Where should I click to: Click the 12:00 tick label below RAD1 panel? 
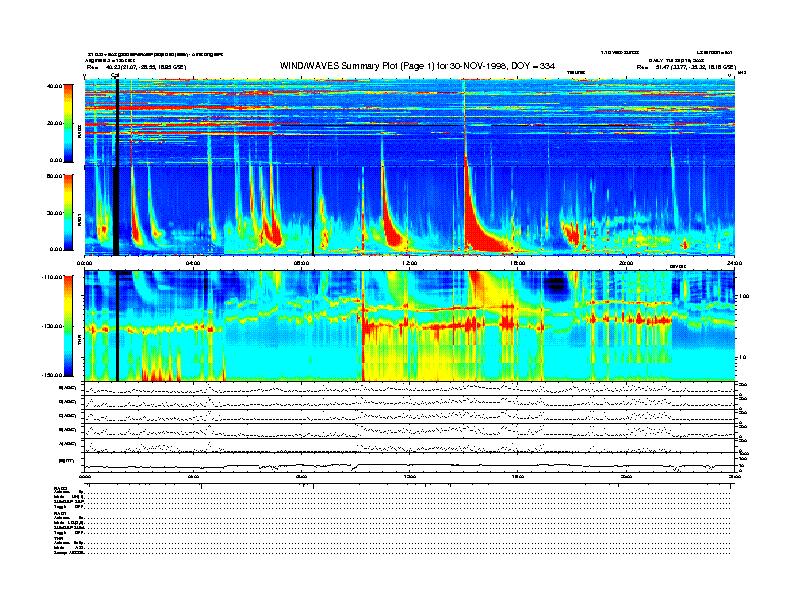click(x=410, y=263)
